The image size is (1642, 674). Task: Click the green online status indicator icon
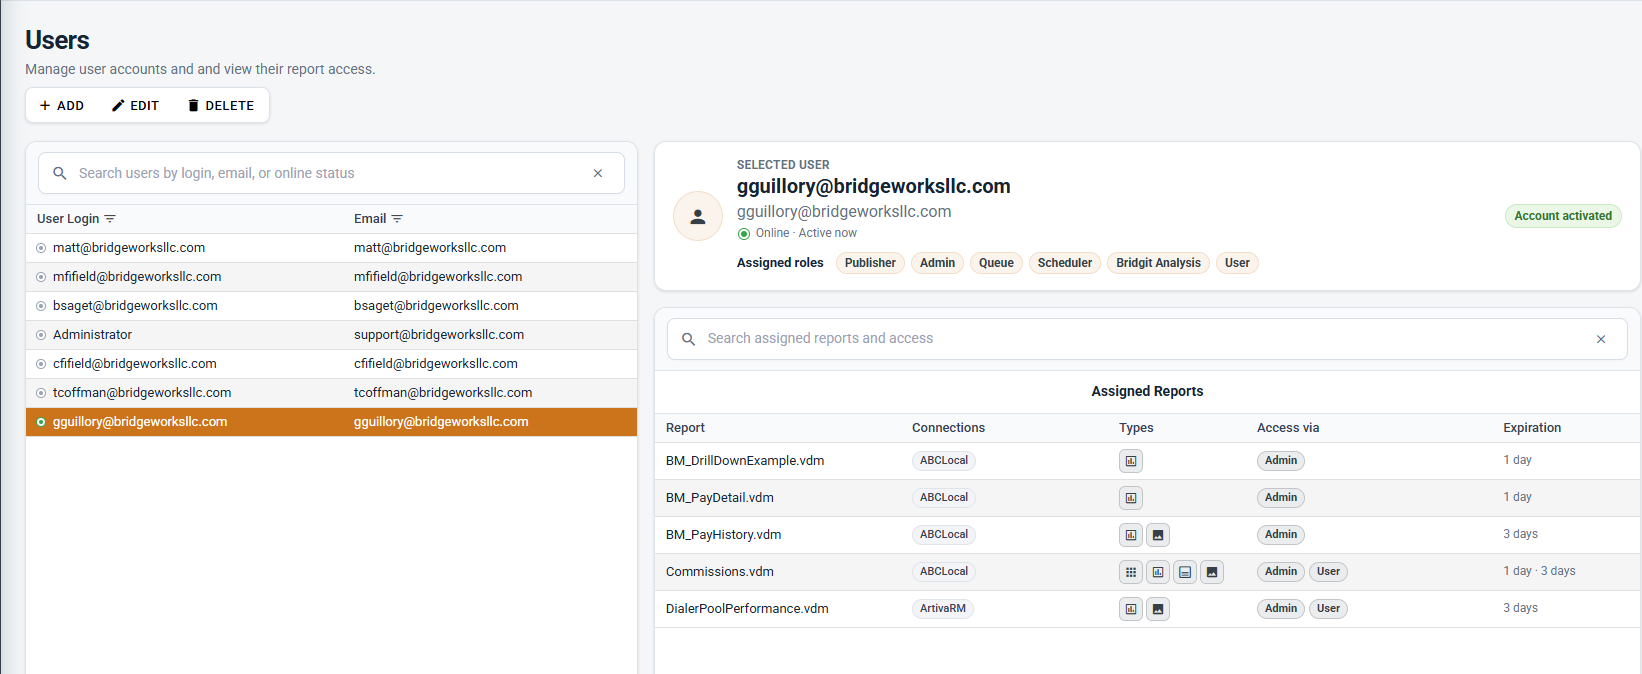click(744, 234)
